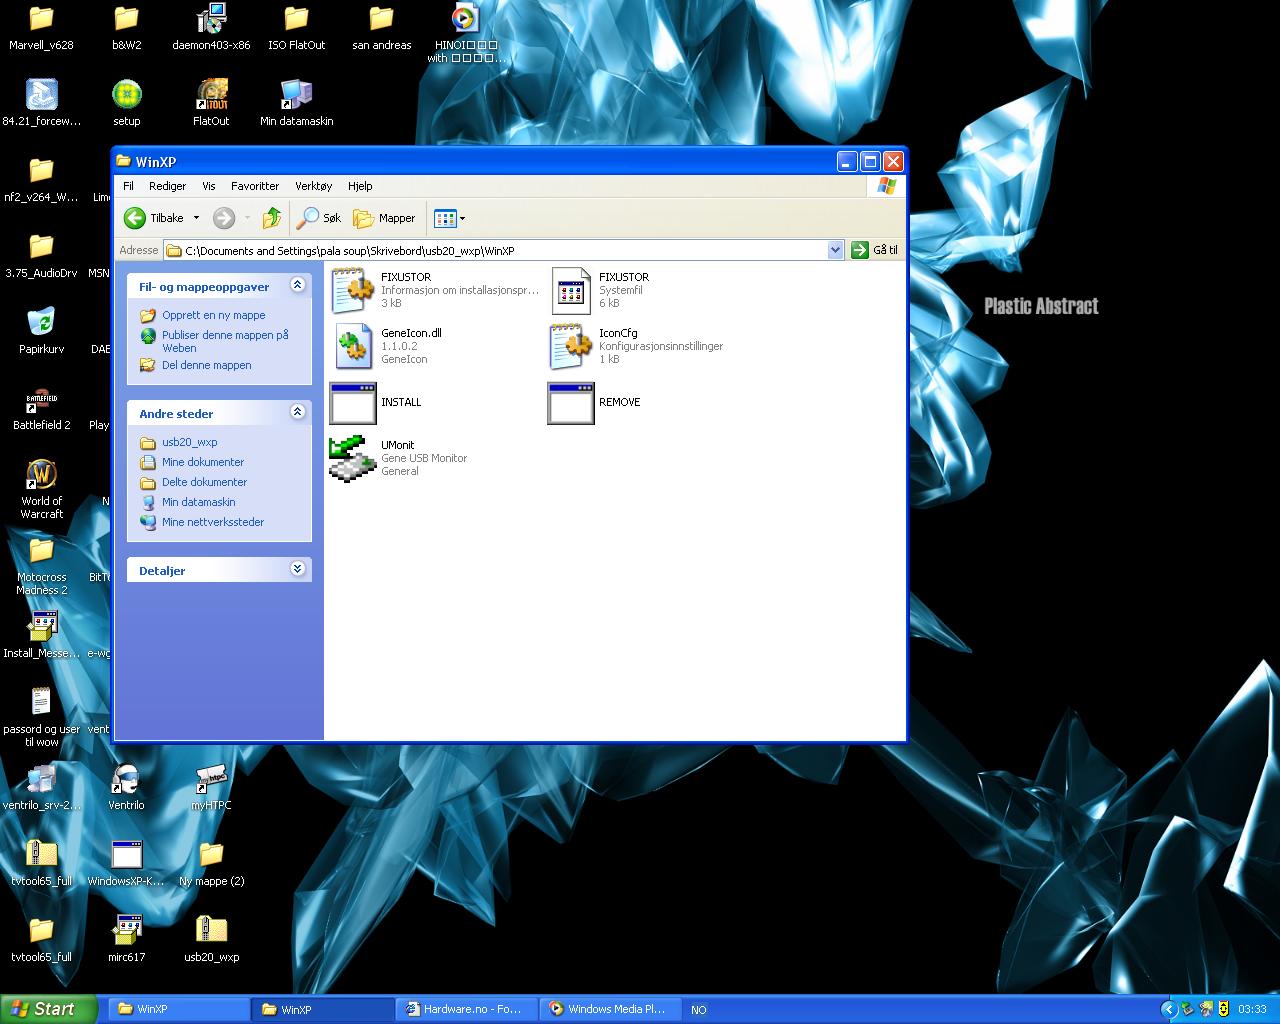Screen dimensions: 1280x1024
Task: Click the Start button
Action: (x=49, y=1009)
